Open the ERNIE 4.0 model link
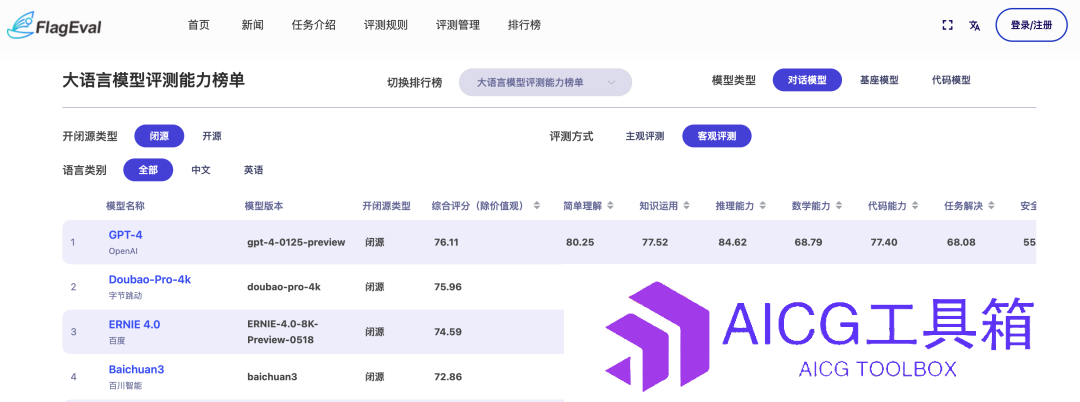This screenshot has width=1080, height=402. click(x=134, y=324)
